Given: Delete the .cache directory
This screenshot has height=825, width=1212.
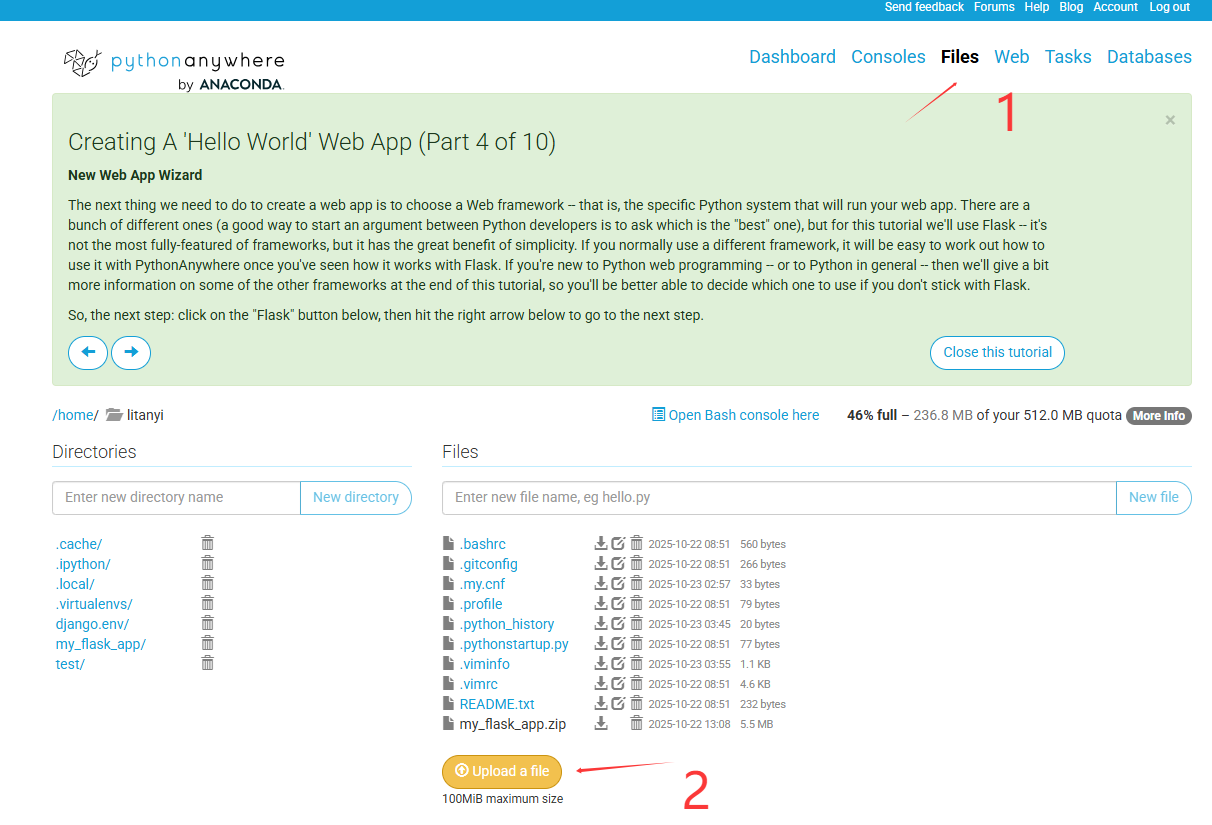Looking at the screenshot, I should [207, 543].
